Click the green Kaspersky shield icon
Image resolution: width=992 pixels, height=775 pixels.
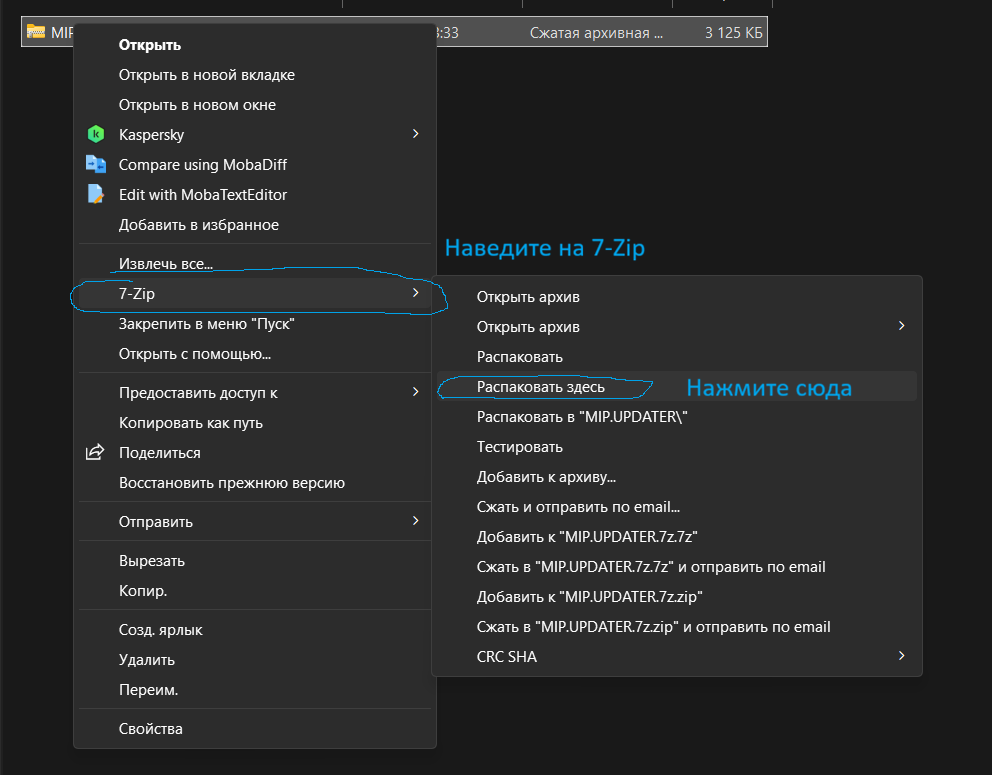[96, 134]
